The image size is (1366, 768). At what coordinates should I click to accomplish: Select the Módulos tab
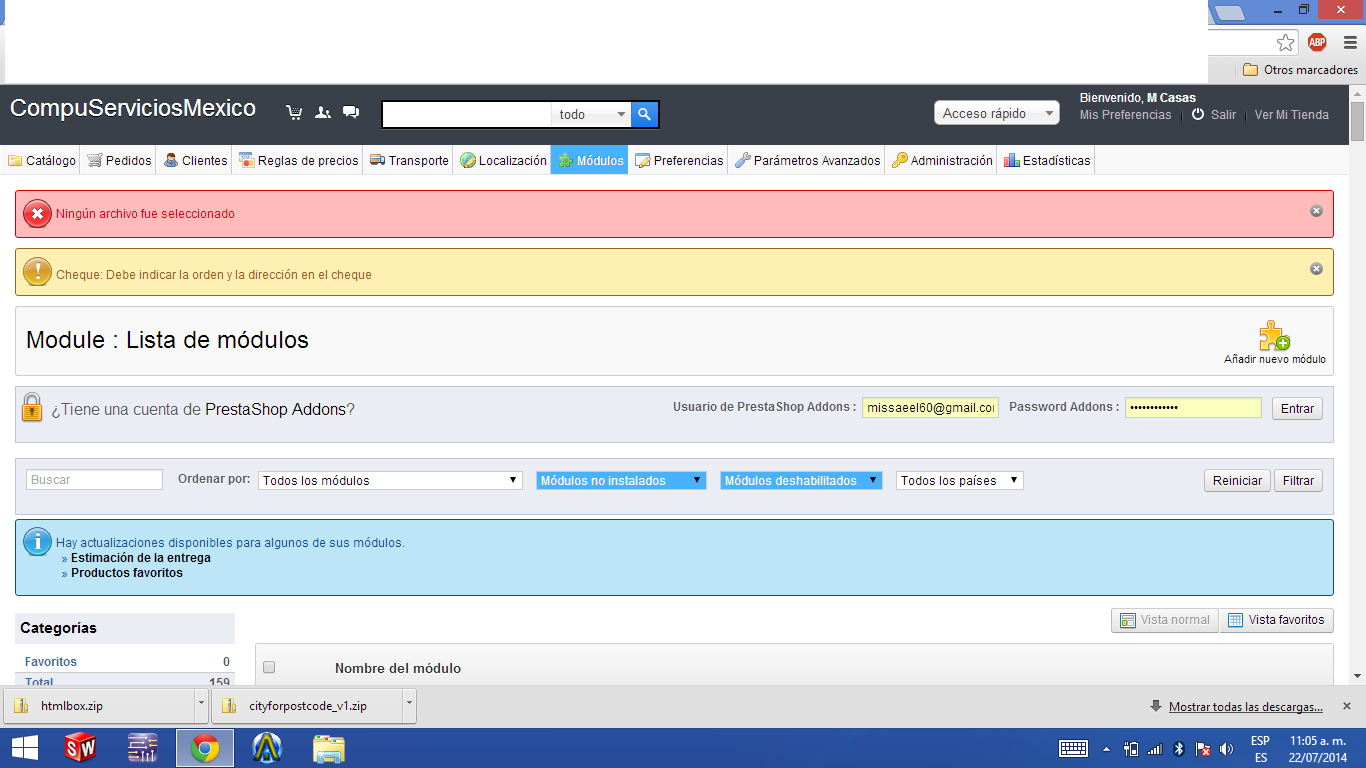(x=590, y=160)
